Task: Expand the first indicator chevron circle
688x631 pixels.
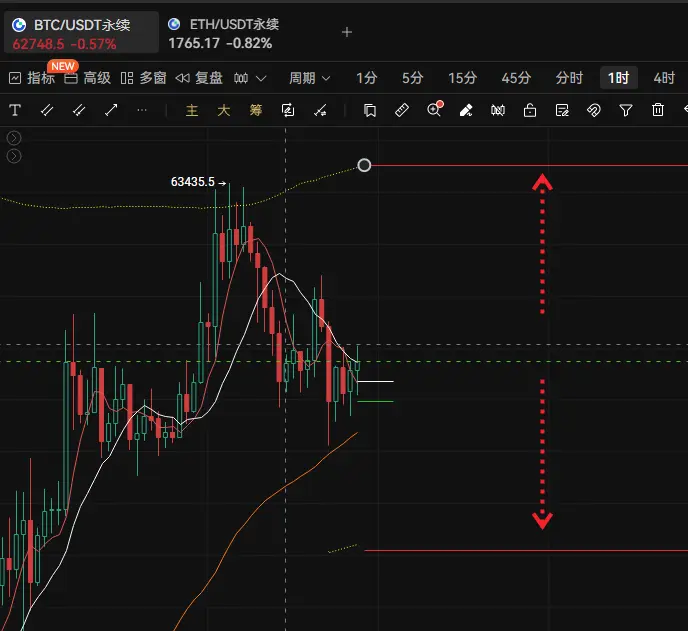Action: coord(14,138)
